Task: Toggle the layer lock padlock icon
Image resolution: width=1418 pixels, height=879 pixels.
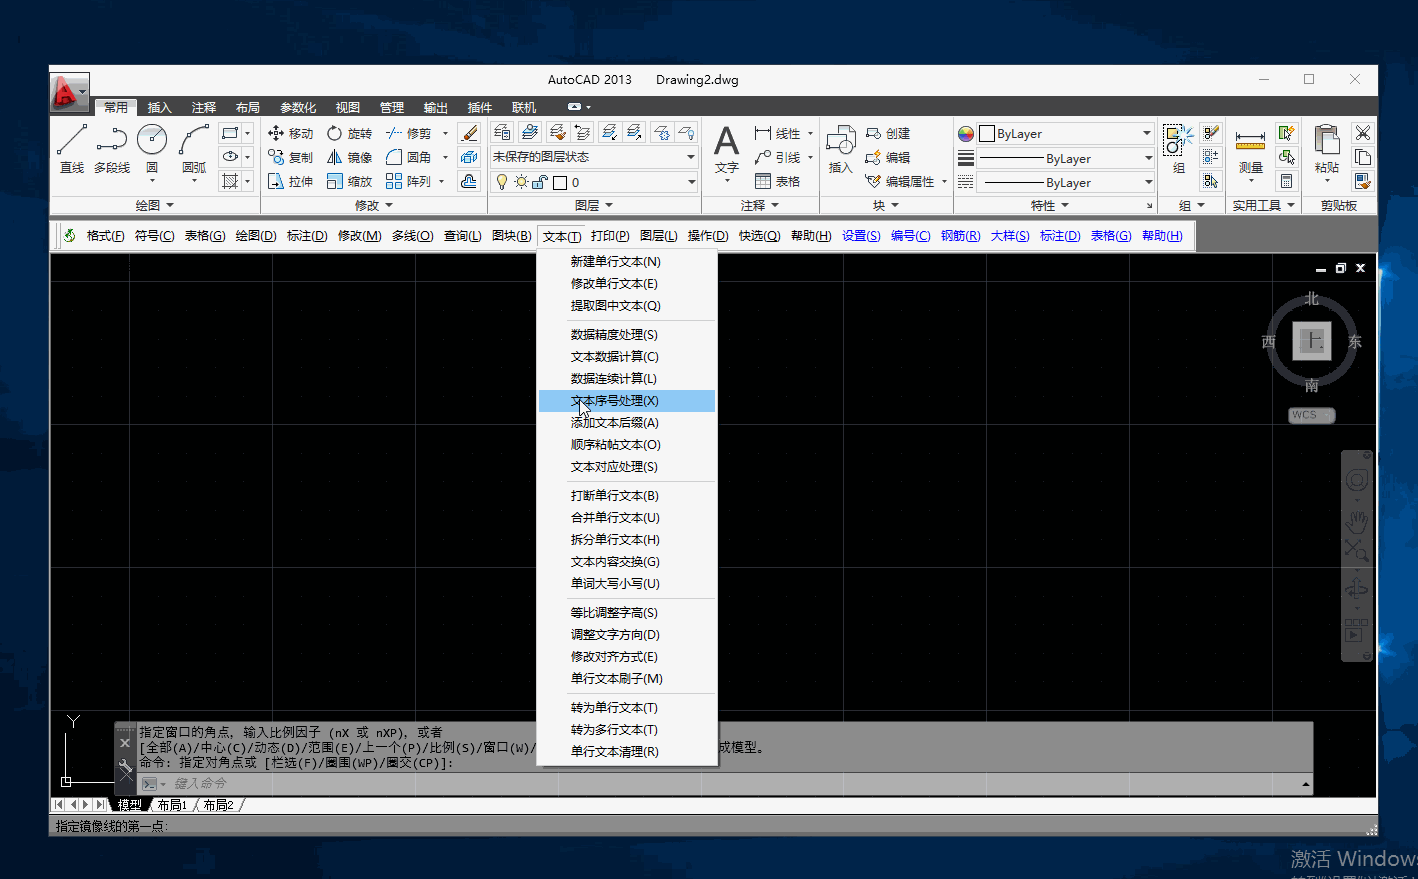Action: coord(540,182)
